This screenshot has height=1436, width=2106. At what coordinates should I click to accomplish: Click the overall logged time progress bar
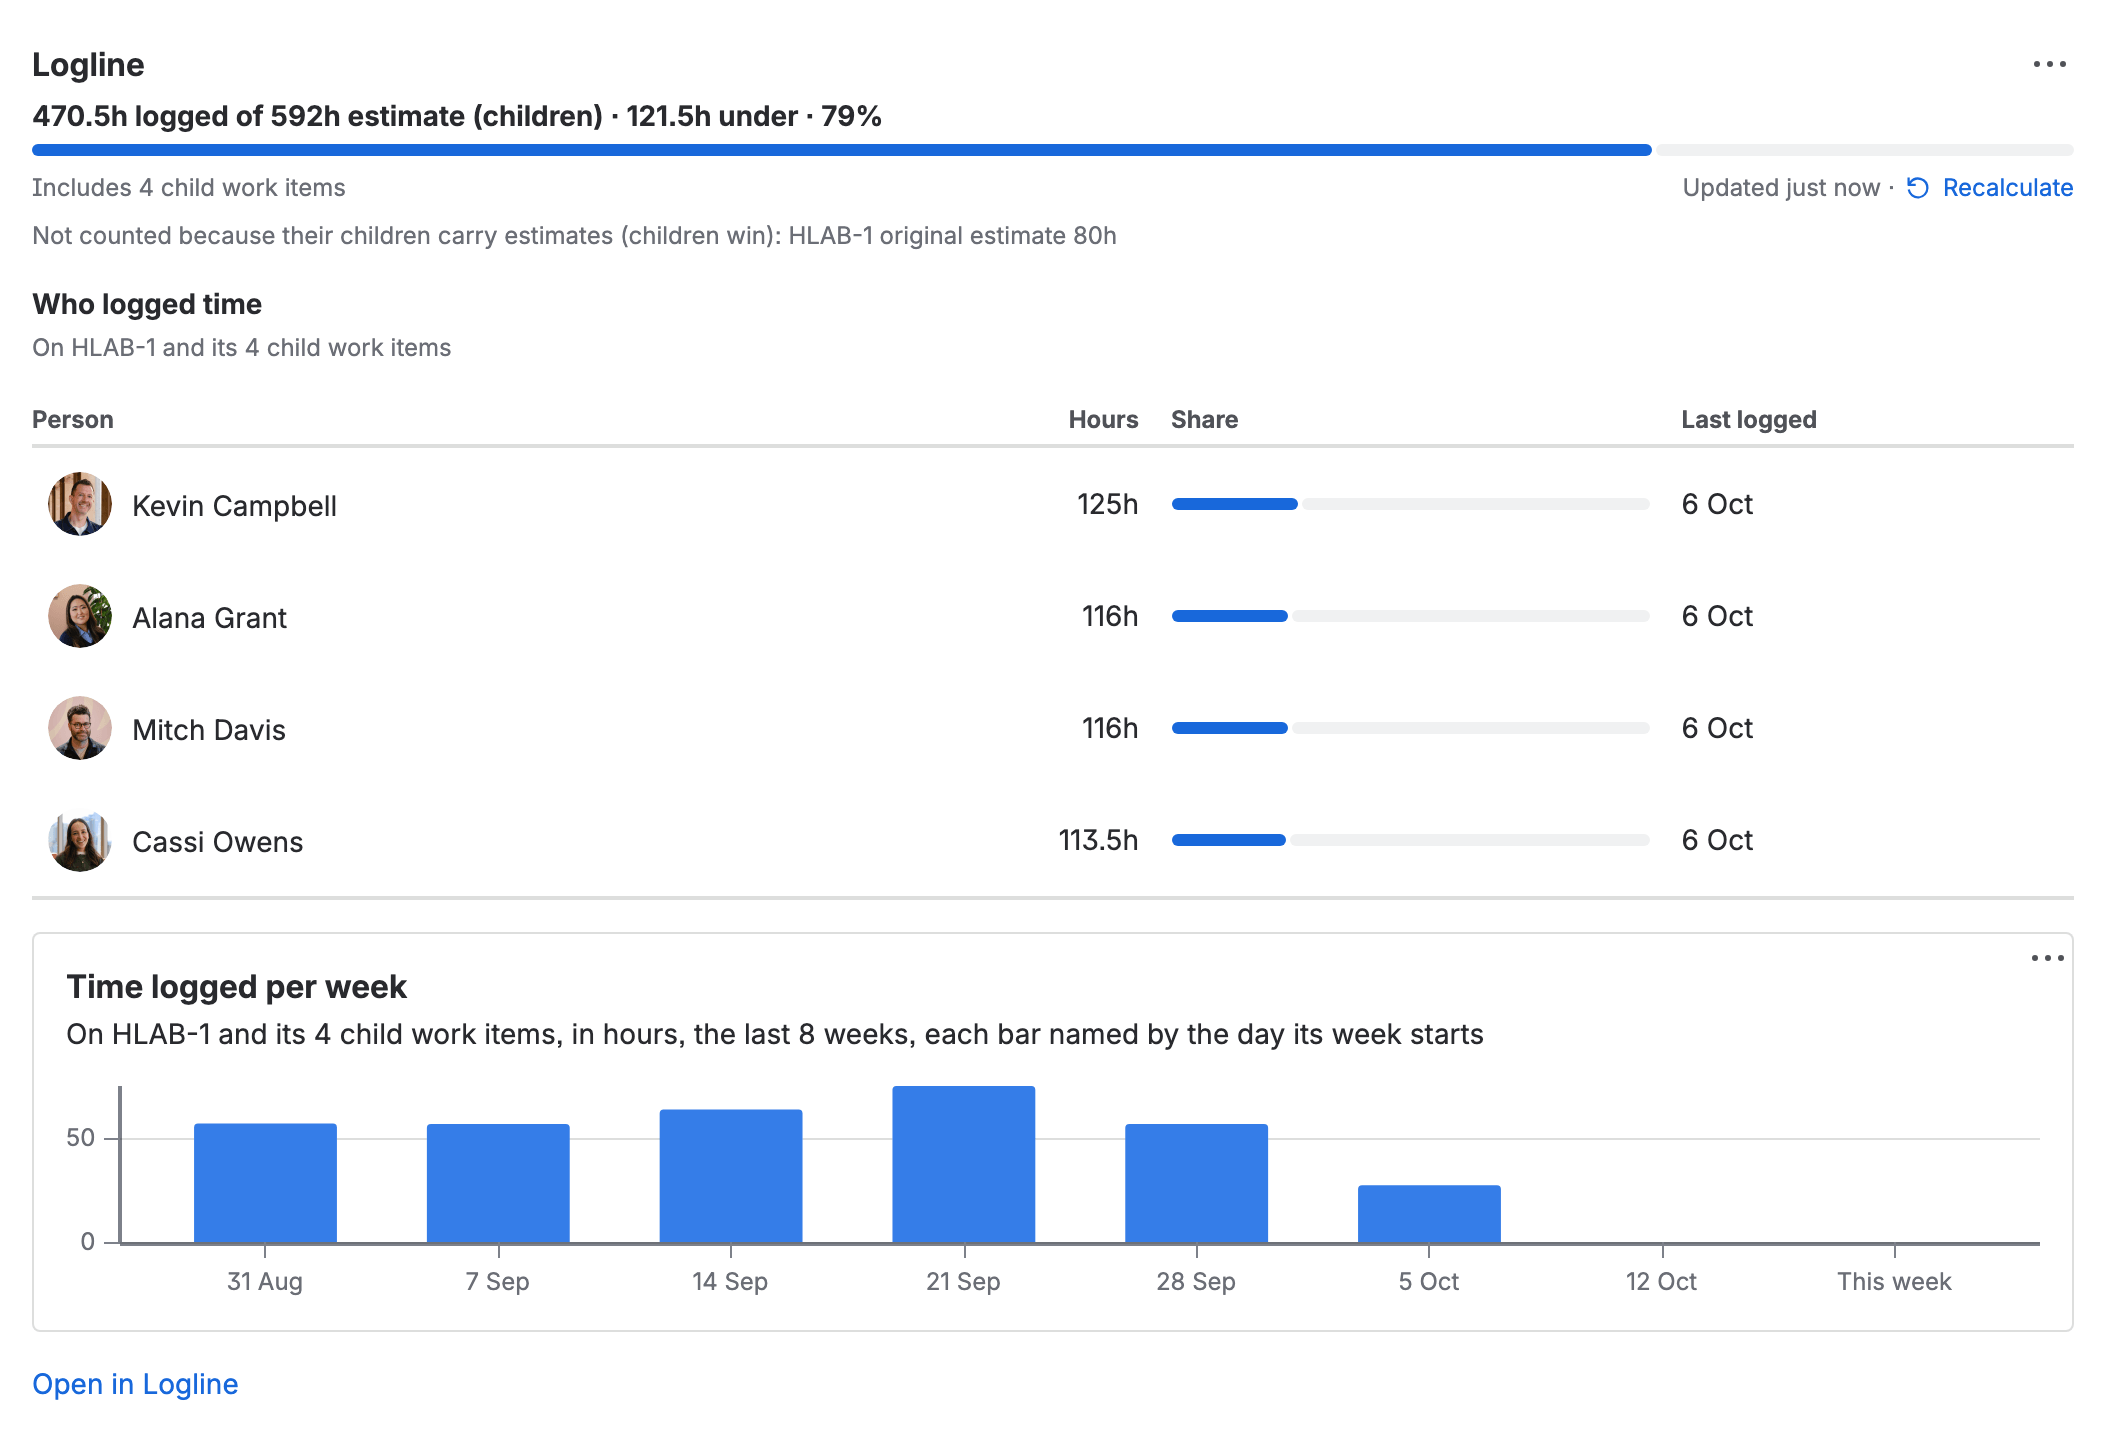[x=1053, y=150]
